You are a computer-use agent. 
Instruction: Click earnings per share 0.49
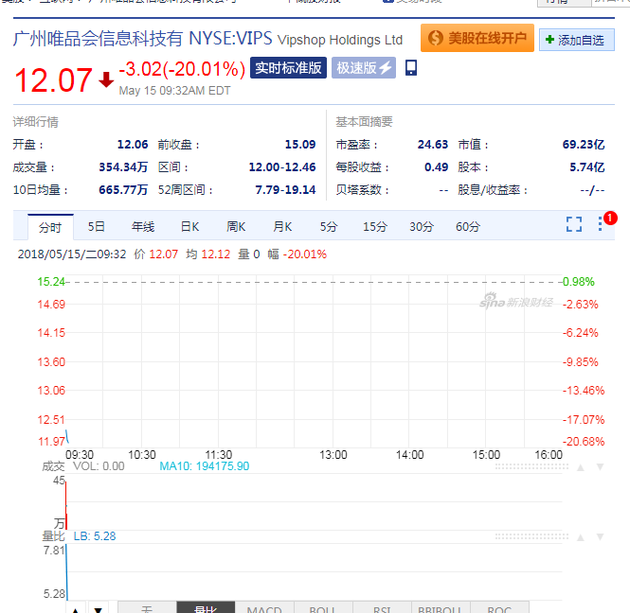(436, 167)
